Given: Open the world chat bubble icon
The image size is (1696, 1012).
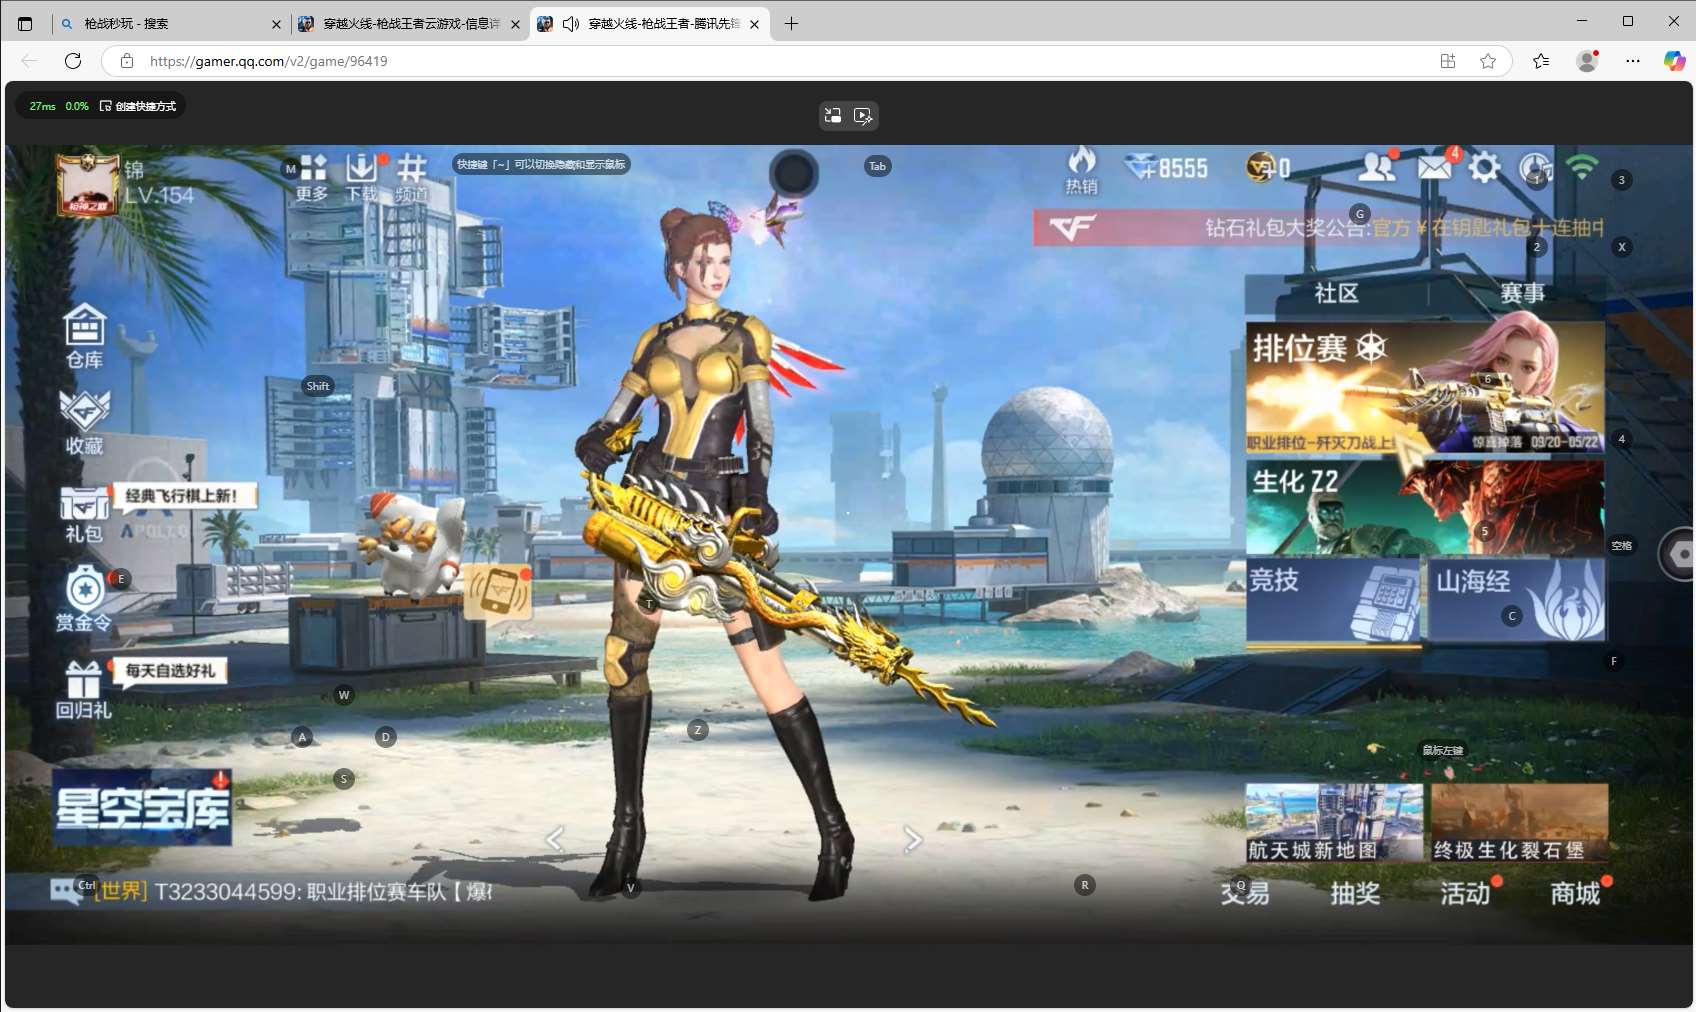Looking at the screenshot, I should (x=67, y=890).
